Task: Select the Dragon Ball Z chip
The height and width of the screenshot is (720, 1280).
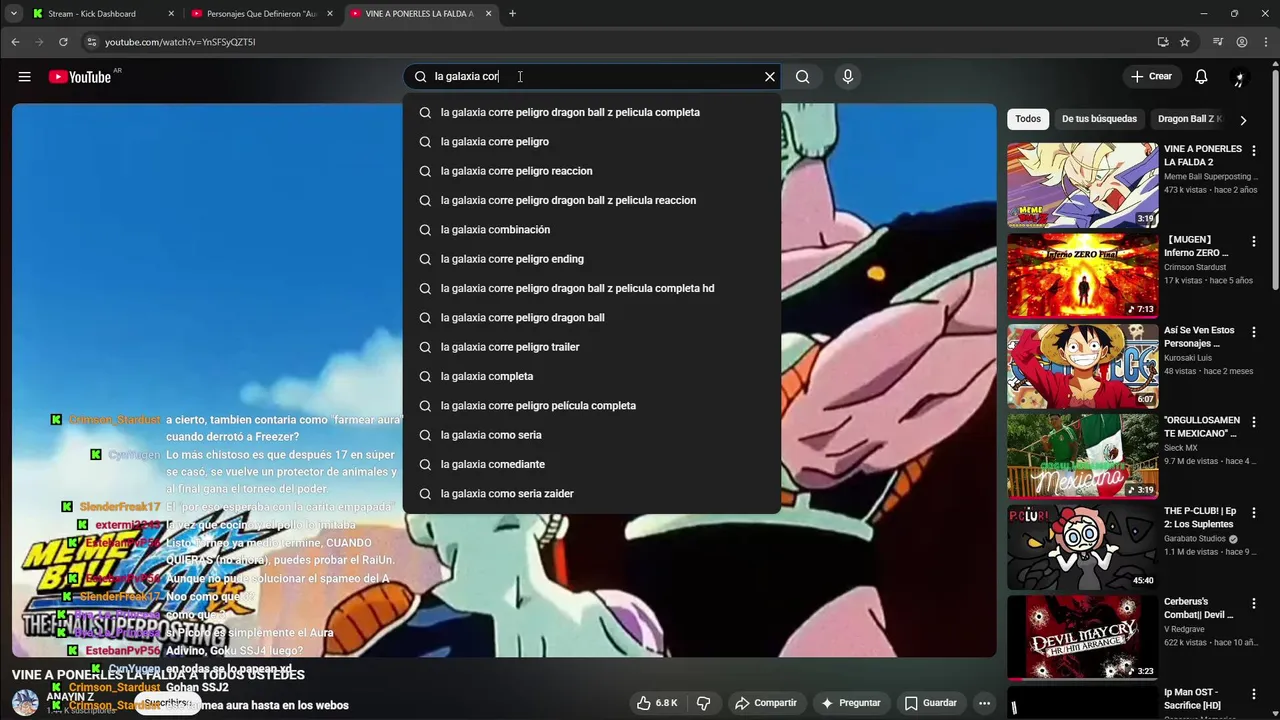Action: pyautogui.click(x=1190, y=119)
